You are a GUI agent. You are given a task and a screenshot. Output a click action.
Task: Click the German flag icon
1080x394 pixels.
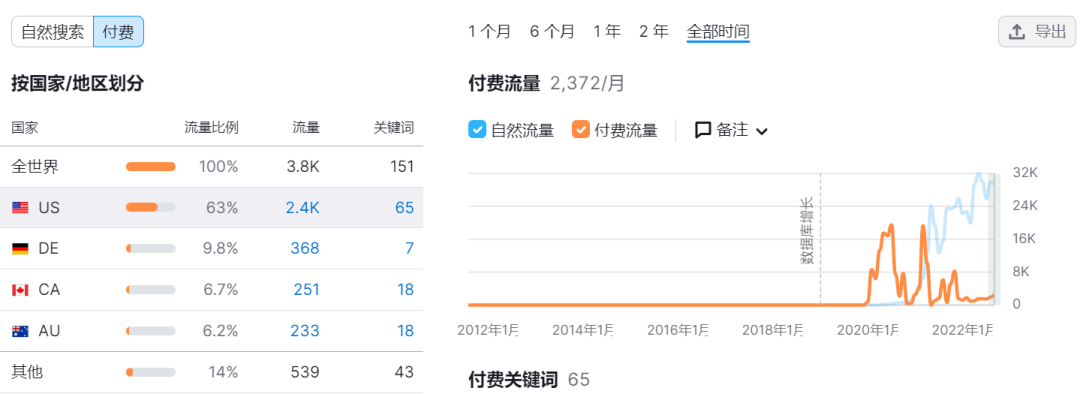pyautogui.click(x=21, y=249)
